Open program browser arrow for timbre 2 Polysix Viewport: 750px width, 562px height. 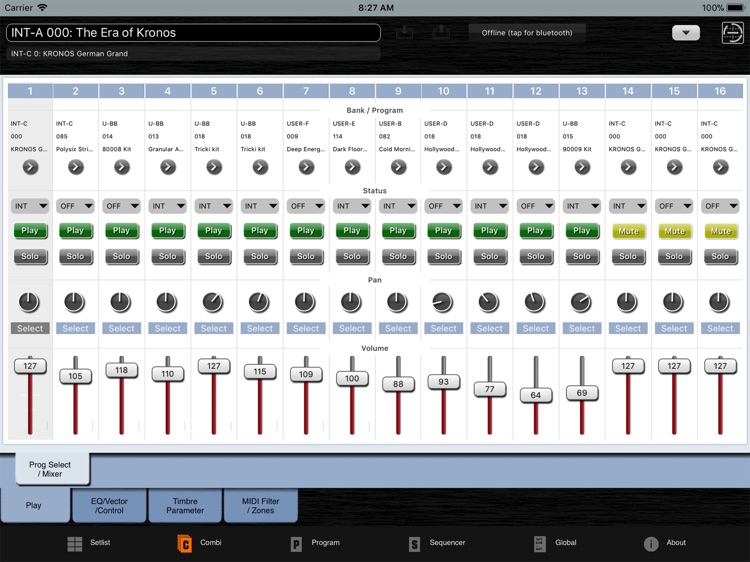(76, 167)
